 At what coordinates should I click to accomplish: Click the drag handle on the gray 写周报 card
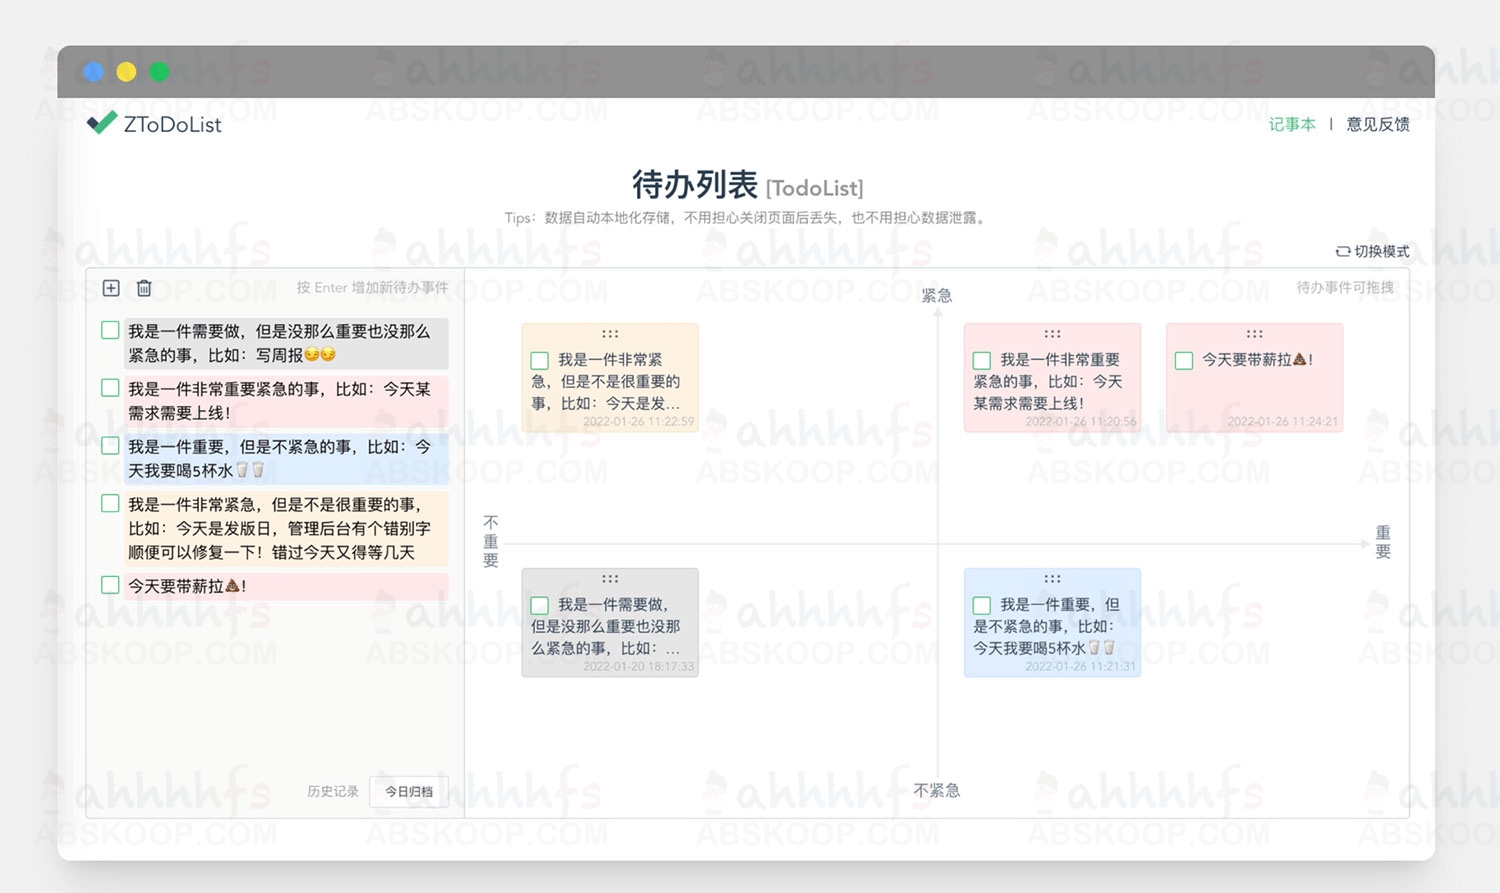point(610,578)
